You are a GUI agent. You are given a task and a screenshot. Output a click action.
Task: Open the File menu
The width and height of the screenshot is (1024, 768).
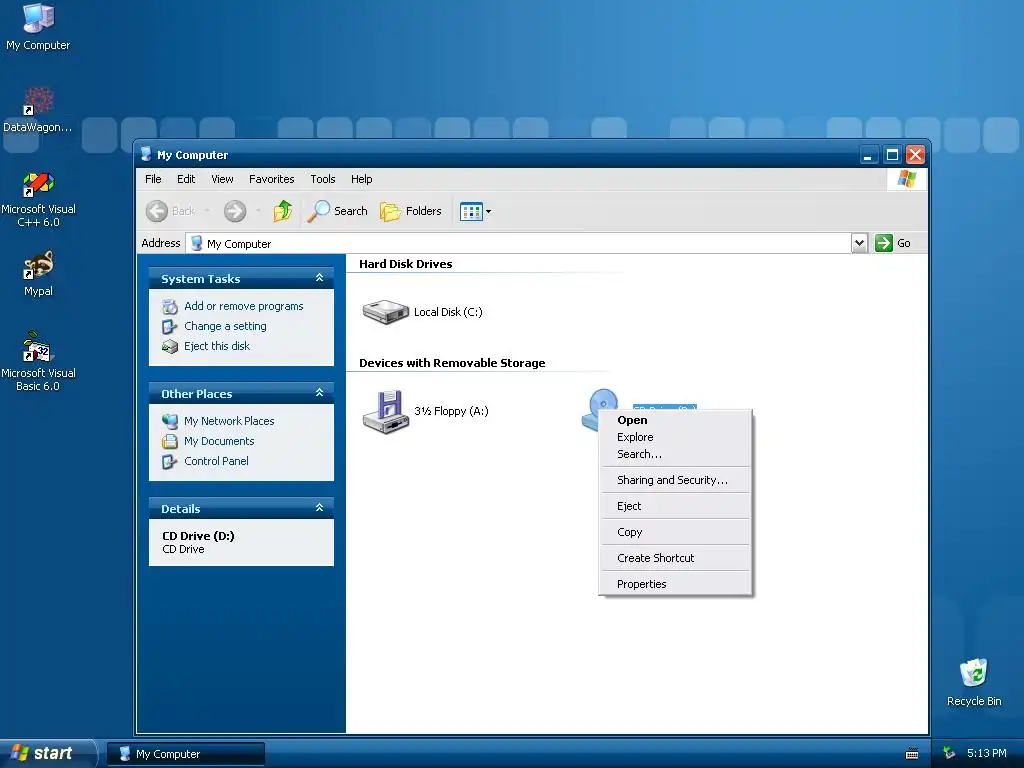[x=153, y=179]
